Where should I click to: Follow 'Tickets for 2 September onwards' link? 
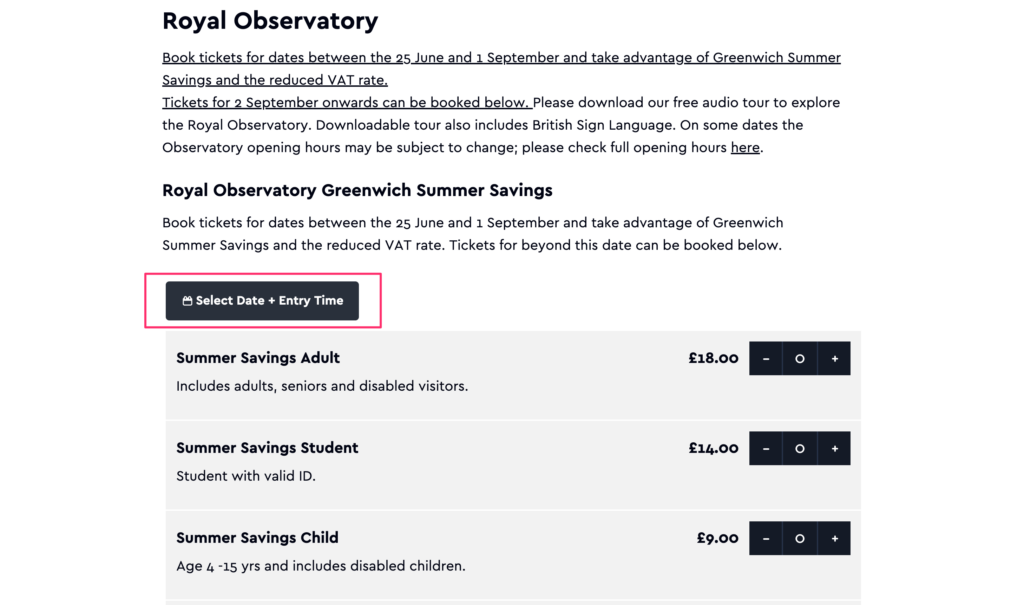(x=347, y=103)
